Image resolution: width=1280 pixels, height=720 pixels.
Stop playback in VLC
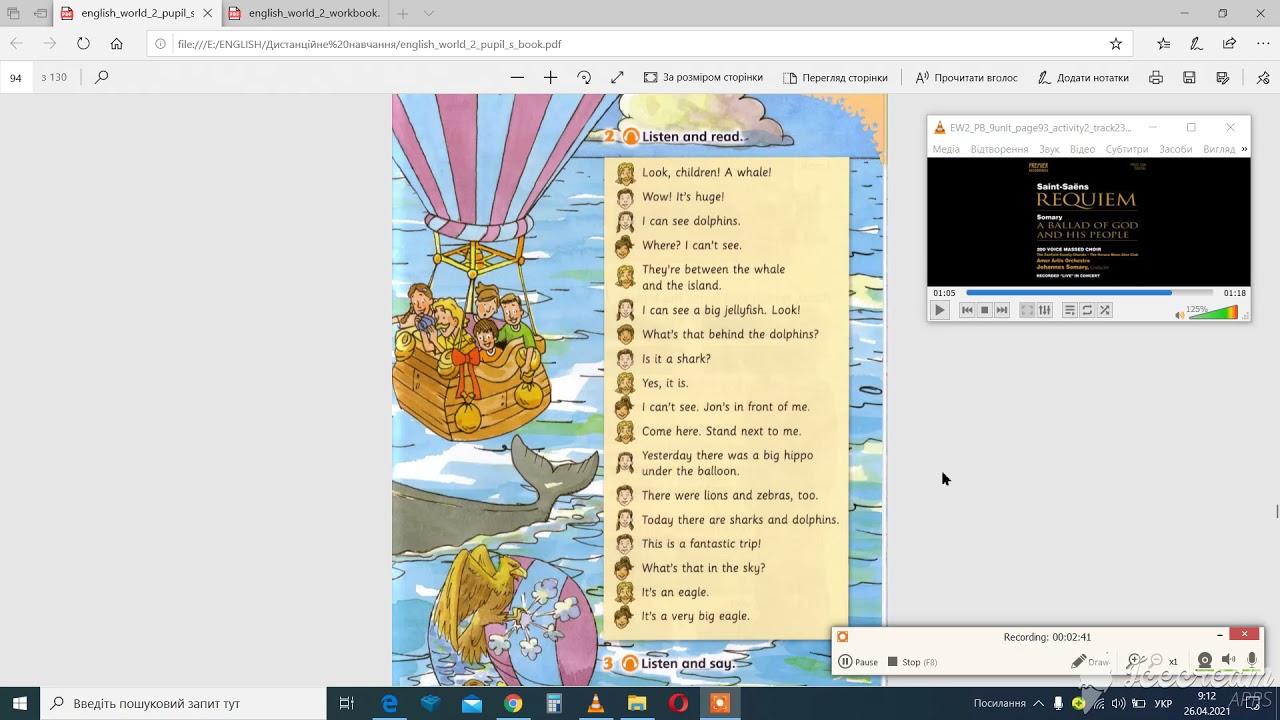(x=984, y=310)
